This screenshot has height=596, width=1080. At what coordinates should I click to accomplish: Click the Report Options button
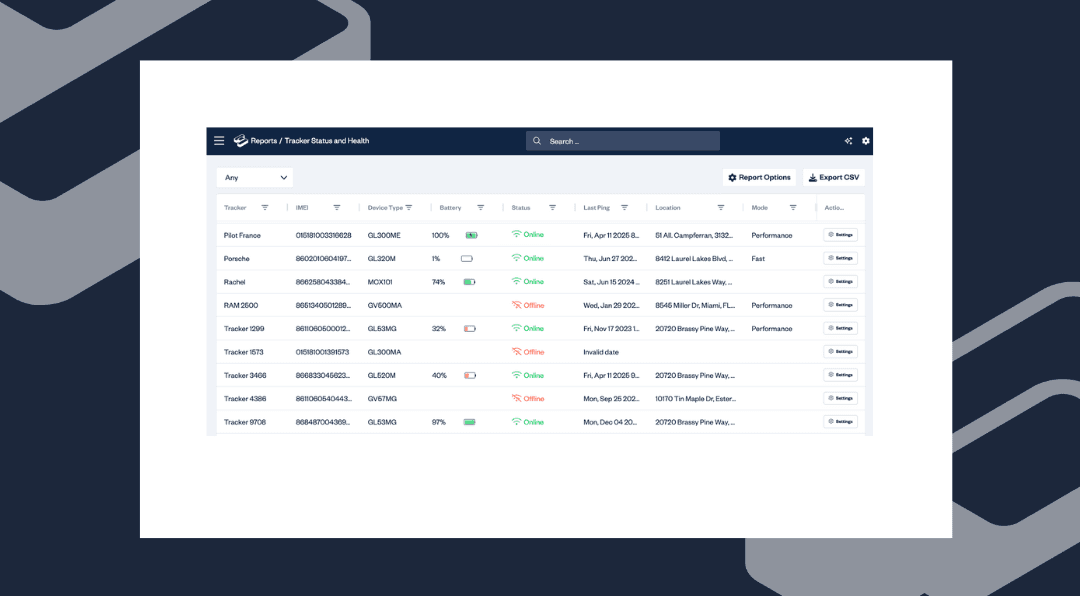759,178
